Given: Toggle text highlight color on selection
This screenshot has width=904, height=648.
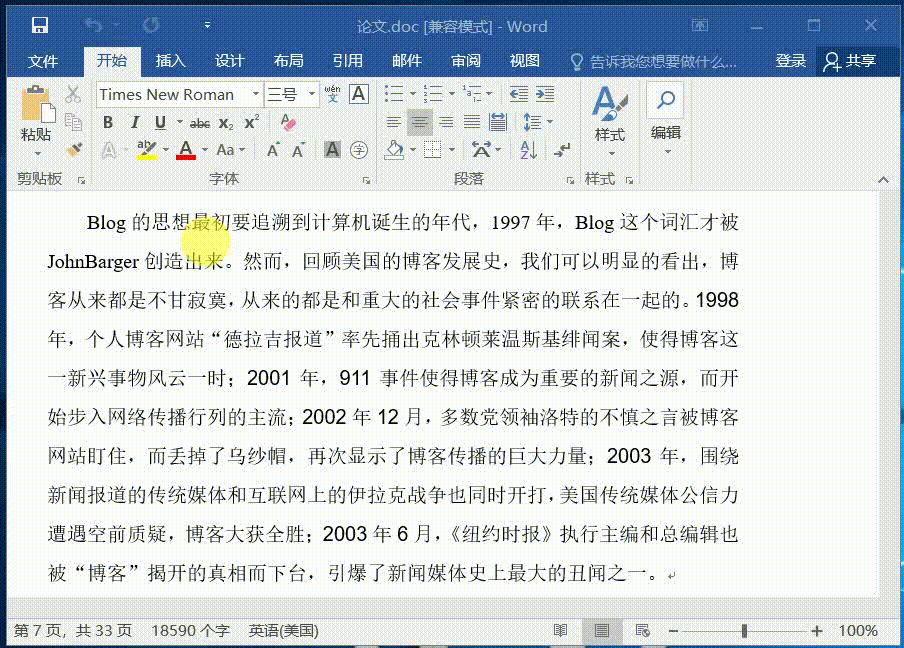Looking at the screenshot, I should click(x=147, y=148).
